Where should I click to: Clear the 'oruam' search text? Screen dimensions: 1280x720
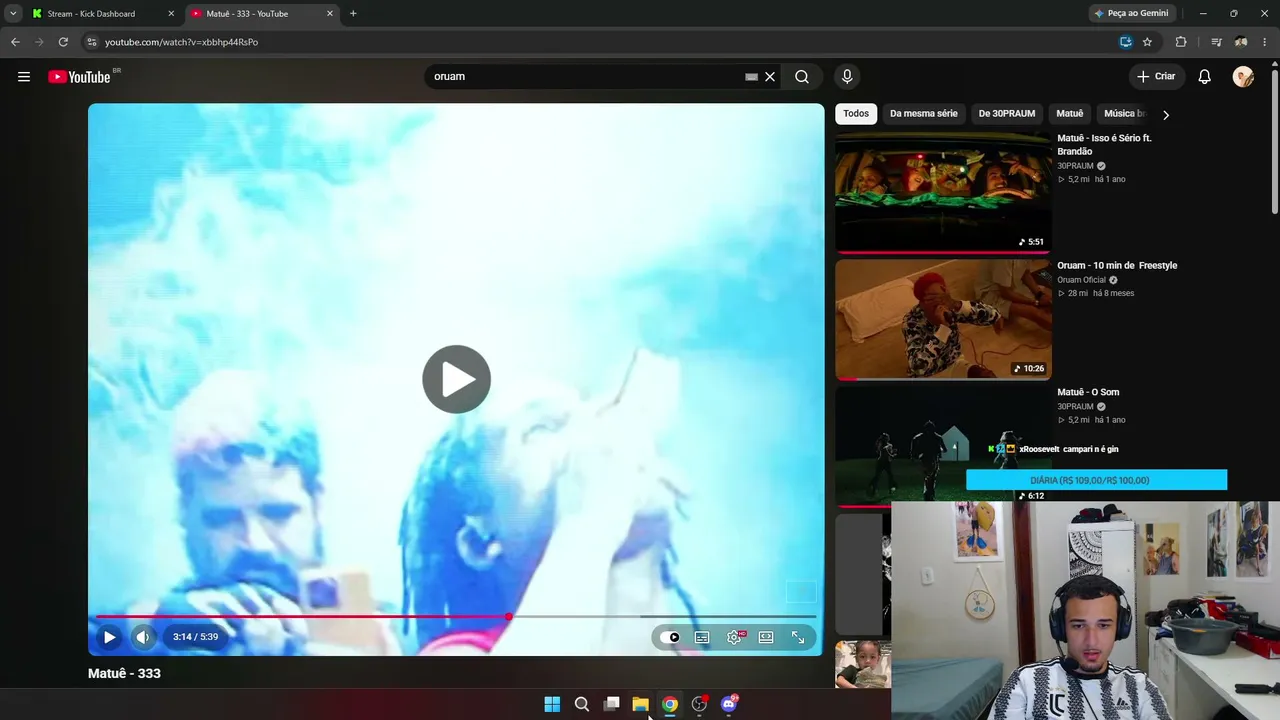click(x=770, y=77)
